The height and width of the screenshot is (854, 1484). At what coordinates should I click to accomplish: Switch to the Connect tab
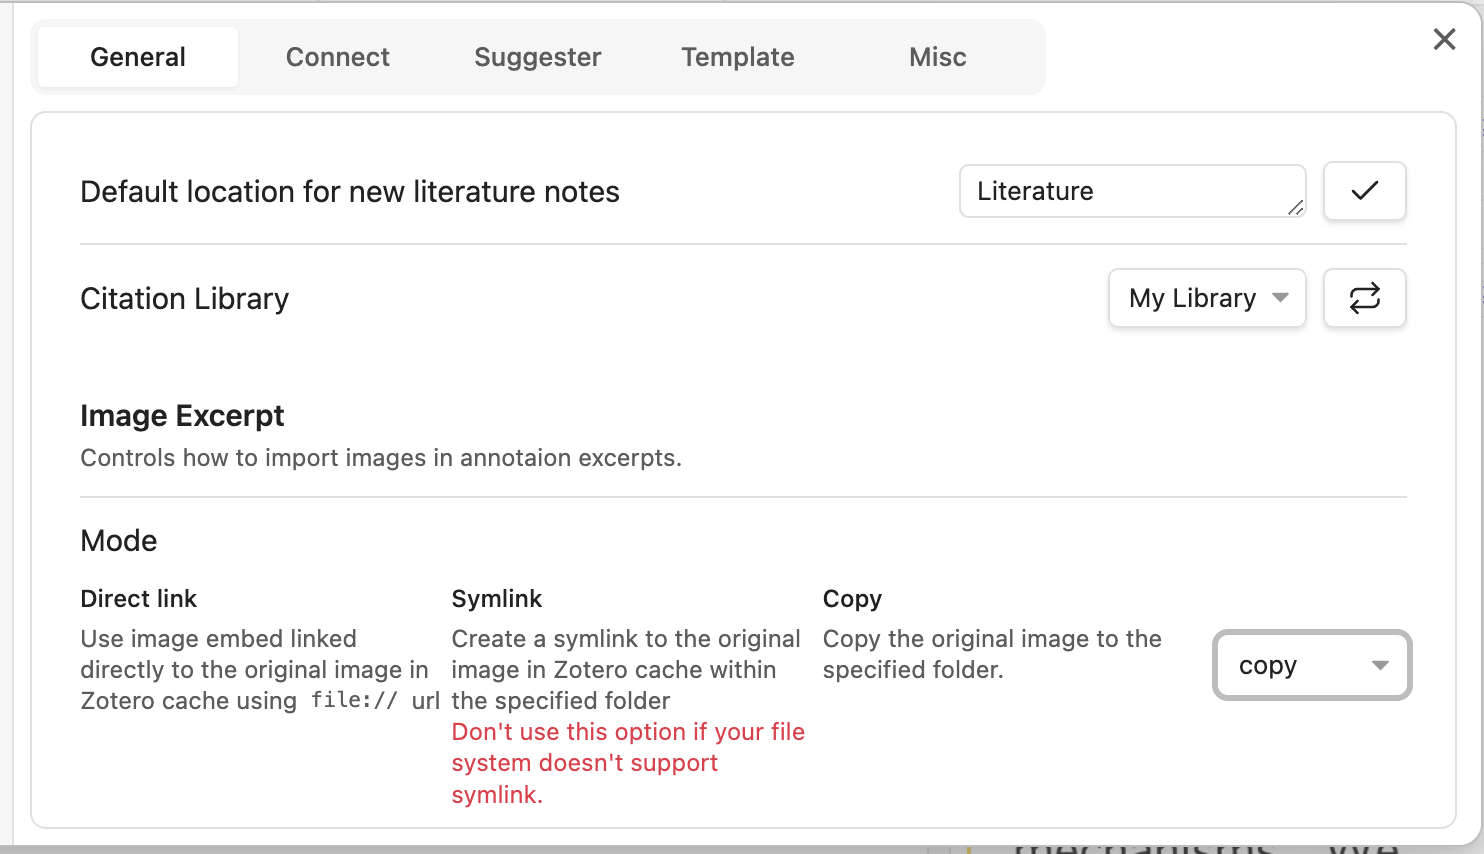click(x=337, y=57)
